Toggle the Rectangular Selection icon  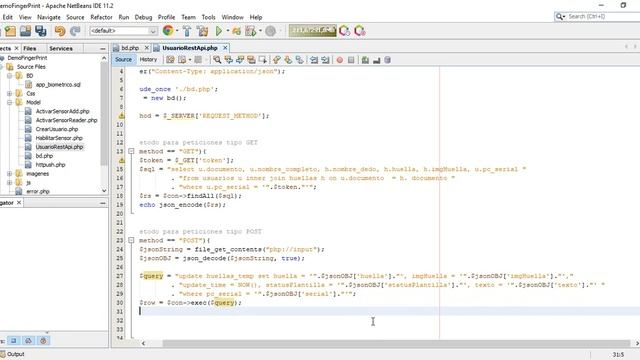point(262,60)
